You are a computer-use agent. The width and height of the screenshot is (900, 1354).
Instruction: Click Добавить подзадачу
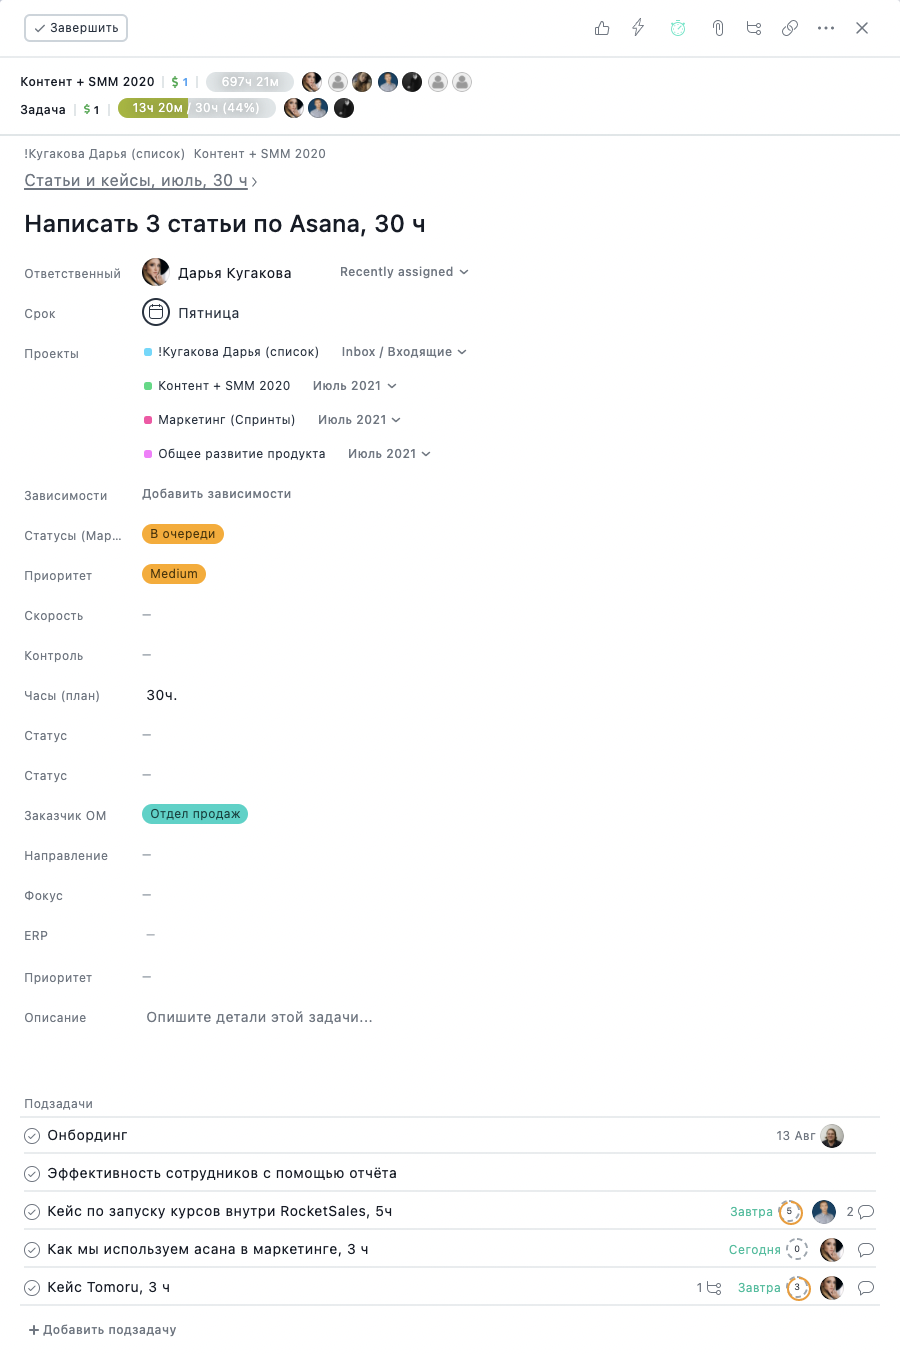[x=103, y=1330]
